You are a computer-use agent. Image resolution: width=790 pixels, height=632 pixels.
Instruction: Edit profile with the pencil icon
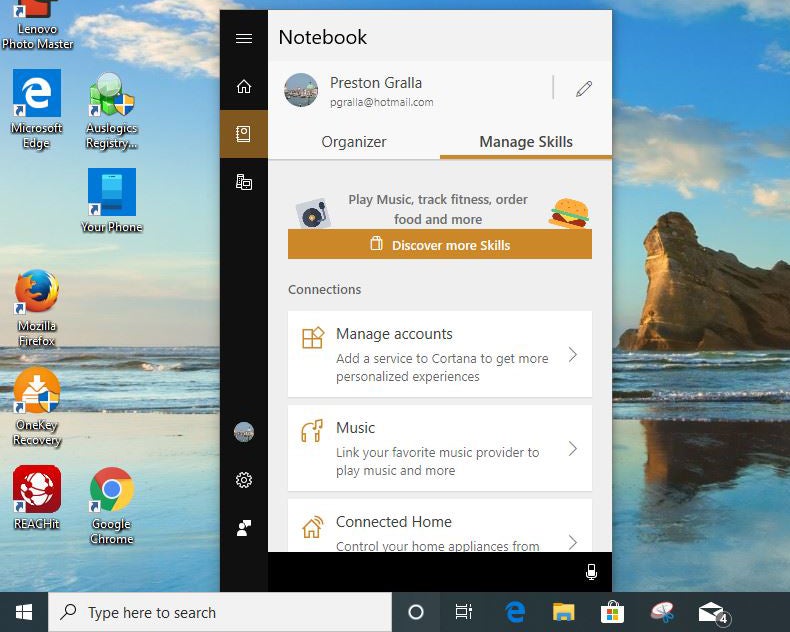tap(584, 89)
